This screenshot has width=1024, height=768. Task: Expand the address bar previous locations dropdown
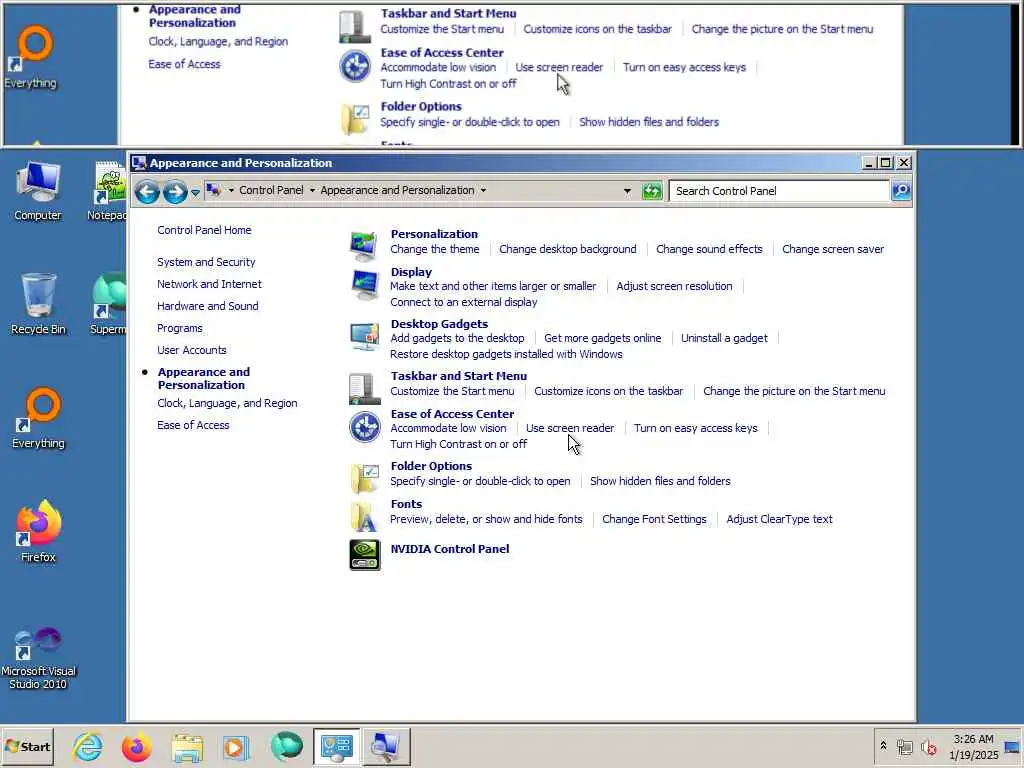pyautogui.click(x=627, y=191)
